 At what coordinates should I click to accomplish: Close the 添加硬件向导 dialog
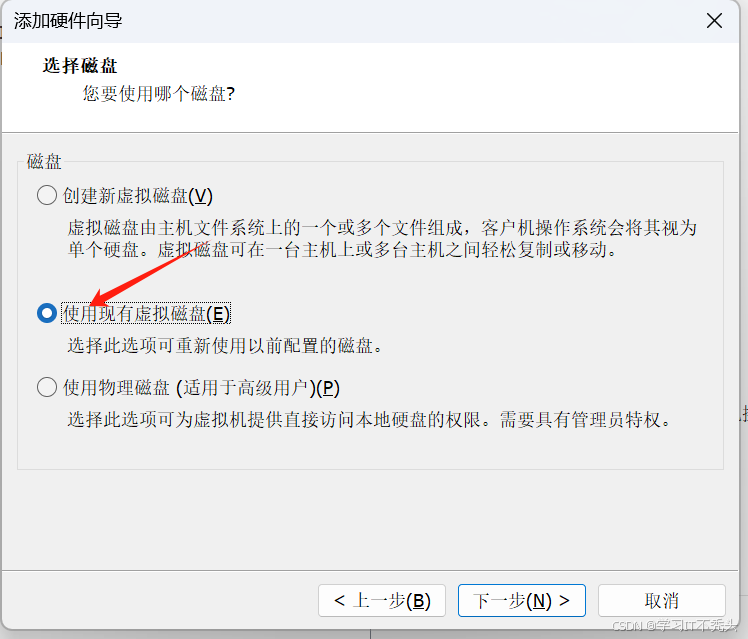pyautogui.click(x=714, y=21)
